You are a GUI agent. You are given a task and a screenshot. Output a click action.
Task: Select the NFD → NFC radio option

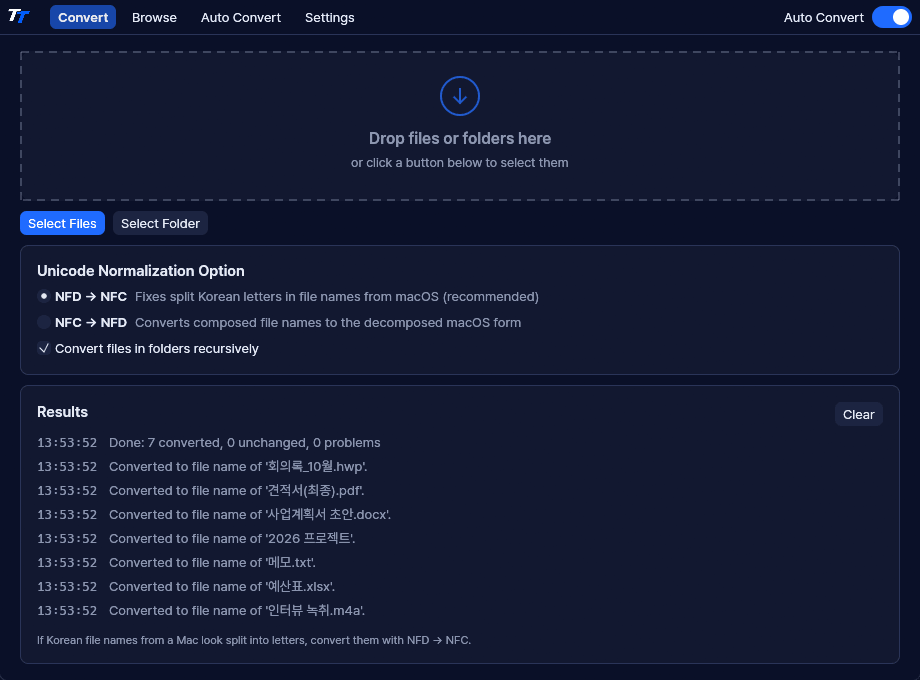click(43, 296)
